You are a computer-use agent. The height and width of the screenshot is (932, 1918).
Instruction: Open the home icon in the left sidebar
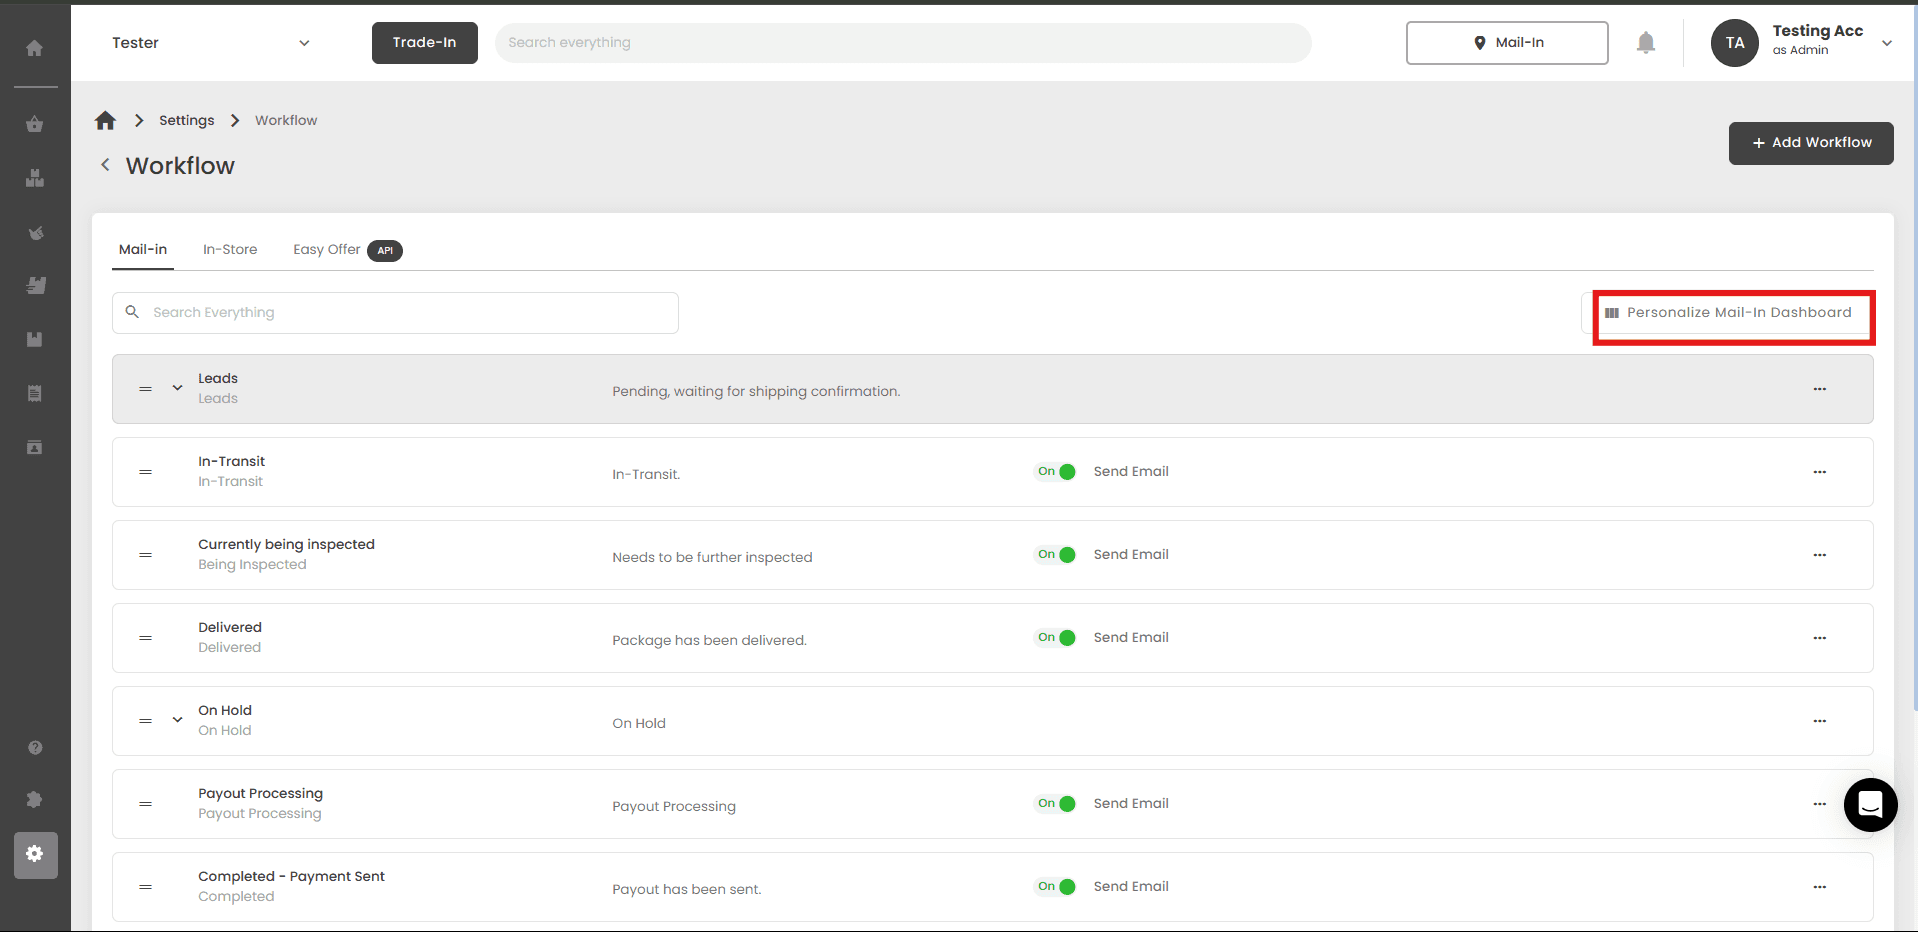[x=34, y=48]
